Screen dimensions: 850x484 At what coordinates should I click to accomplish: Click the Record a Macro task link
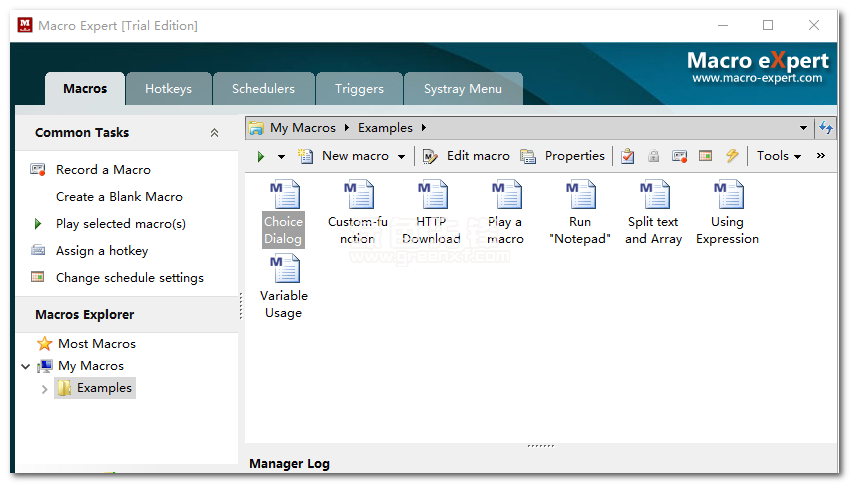tap(104, 170)
